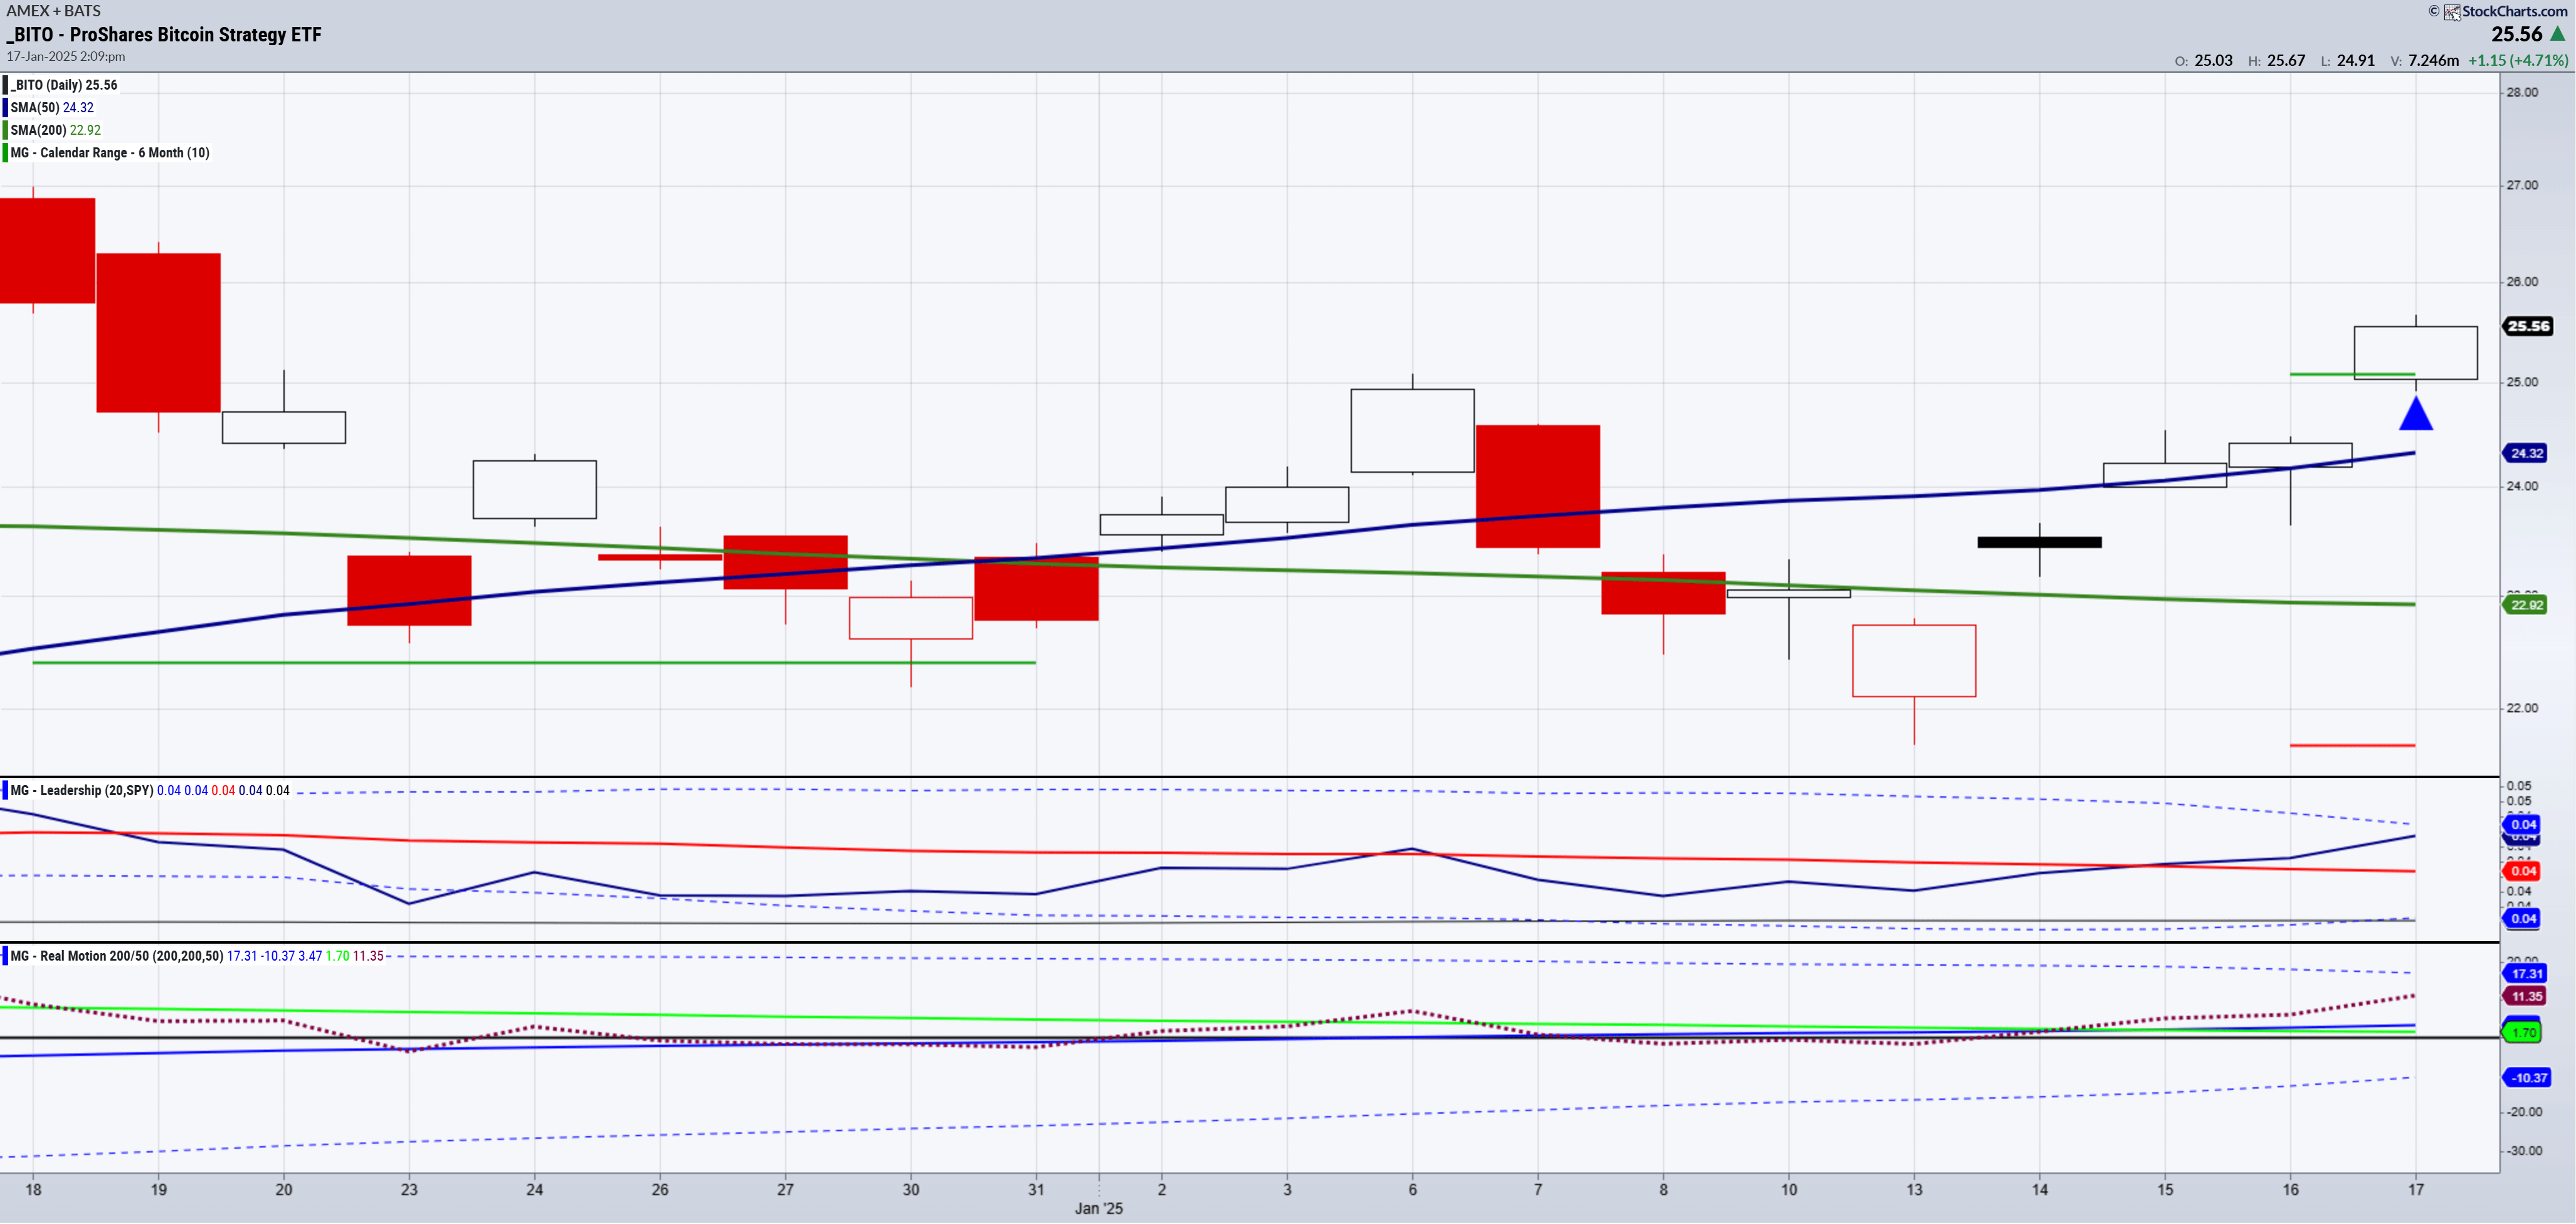Click the open value O: 25.03

[2203, 60]
